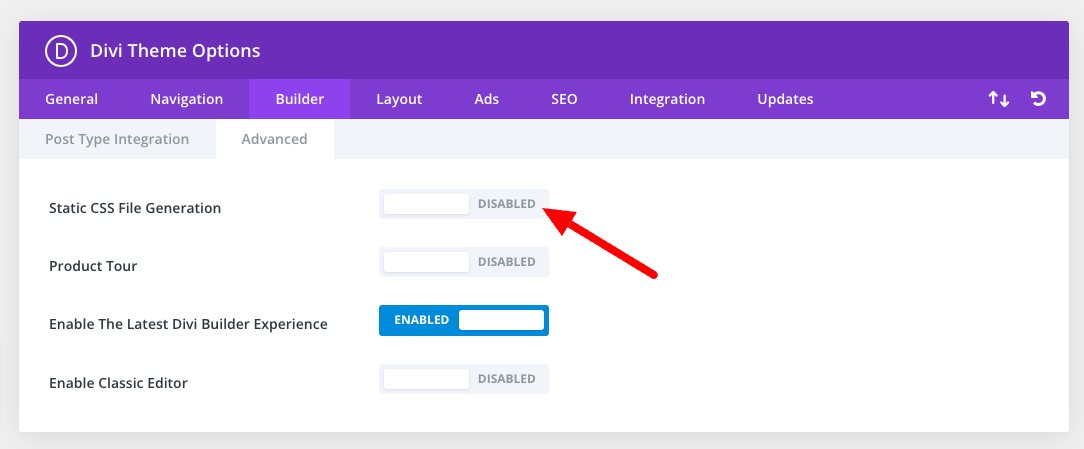This screenshot has height=449, width=1084.
Task: Click the Divi Theme Options title
Action: pos(175,51)
